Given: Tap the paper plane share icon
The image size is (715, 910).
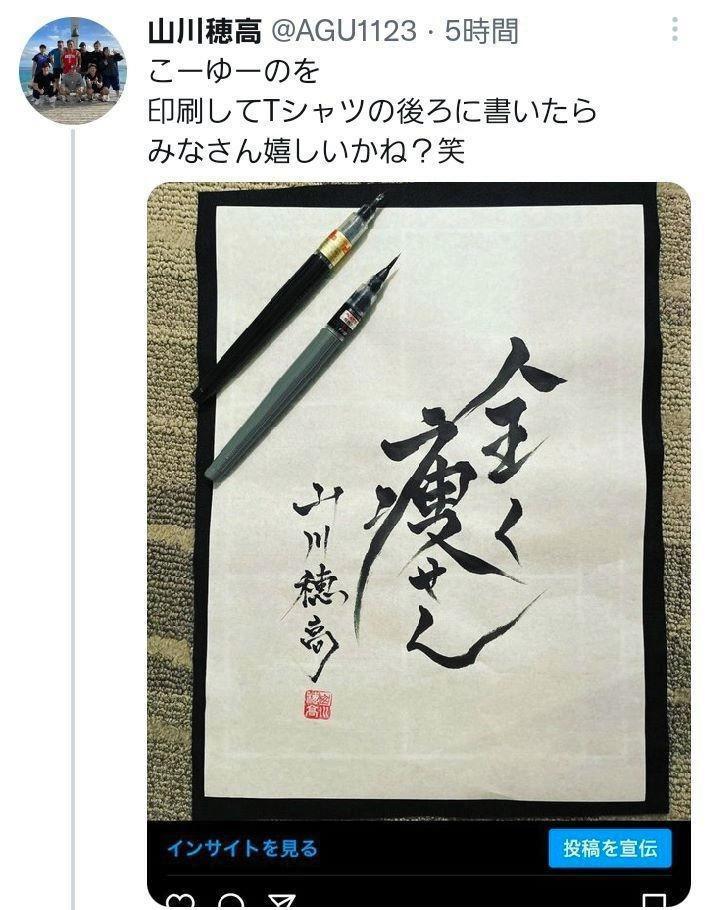Looking at the screenshot, I should click(283, 902).
